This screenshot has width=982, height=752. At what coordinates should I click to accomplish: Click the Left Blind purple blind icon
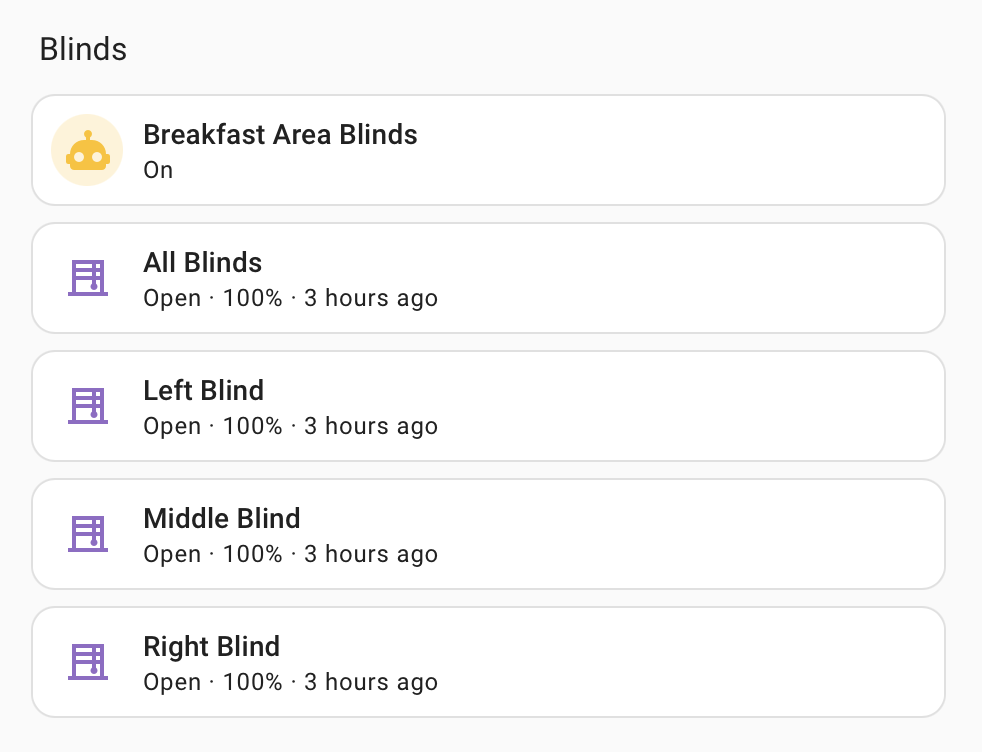(x=88, y=406)
